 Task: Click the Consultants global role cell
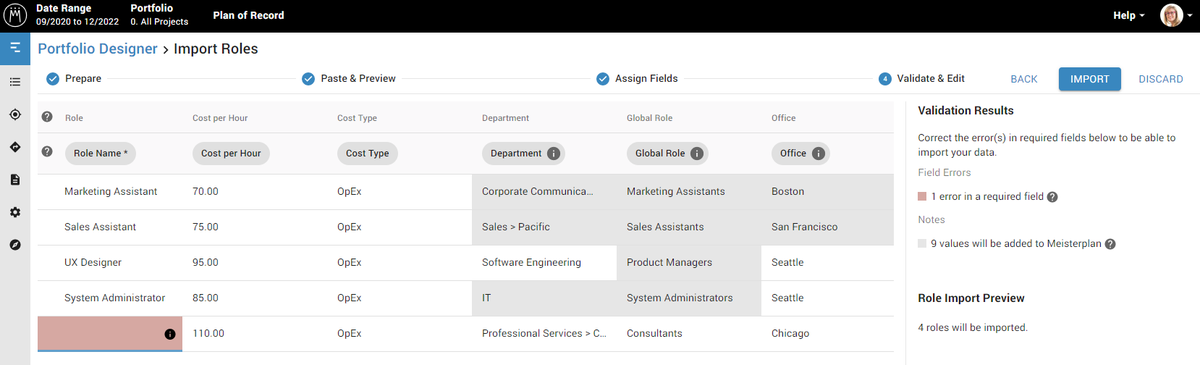click(689, 333)
